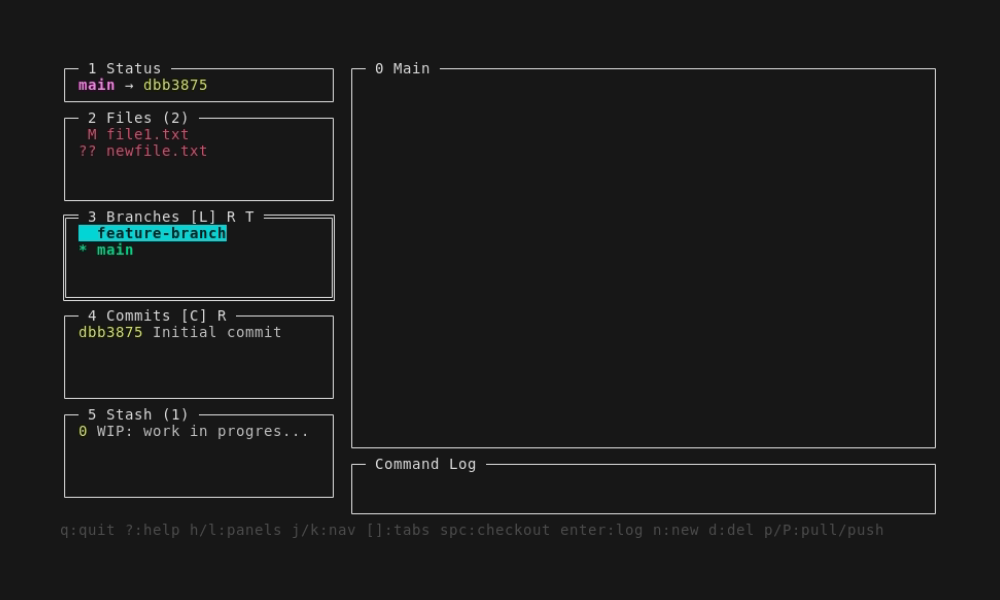
Task: Switch to the R tab in Branches panel
Action: pyautogui.click(x=231, y=217)
